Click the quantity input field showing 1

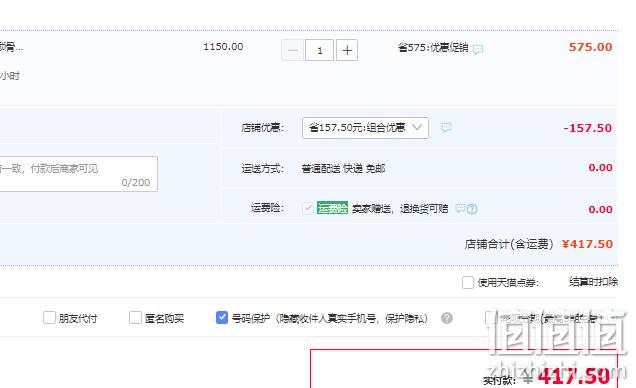(x=320, y=50)
